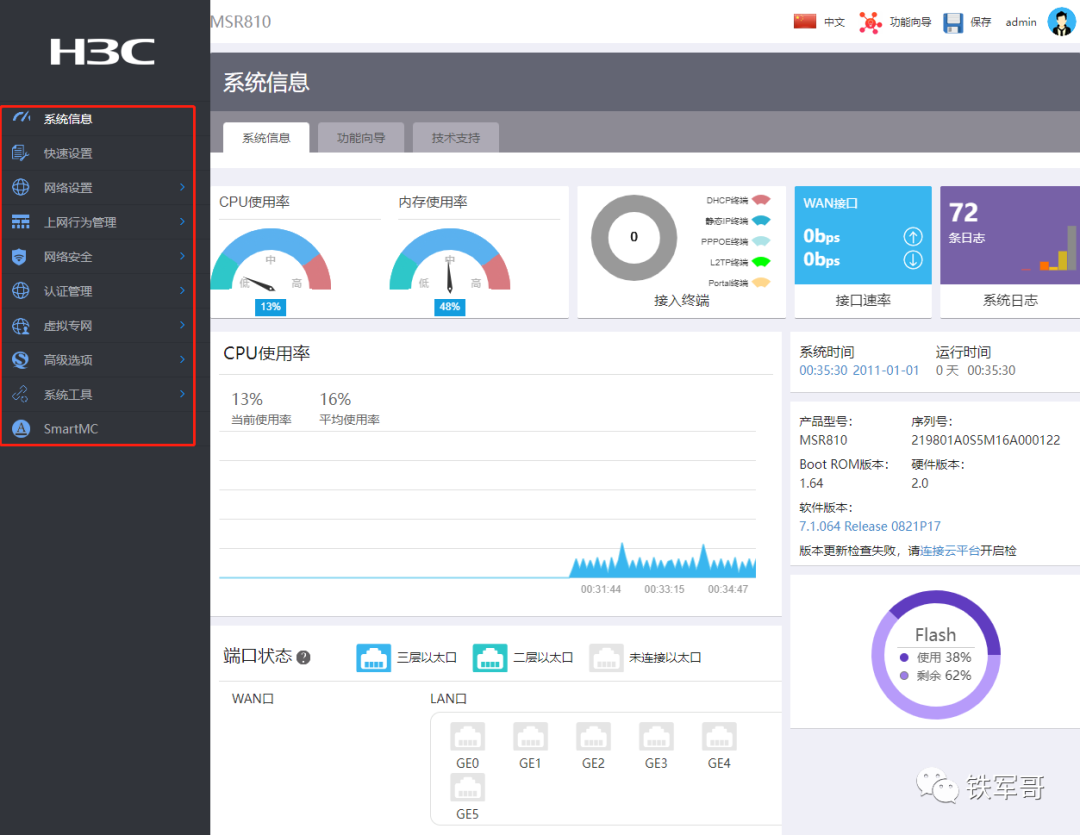Click the admin user avatar

1061,21
